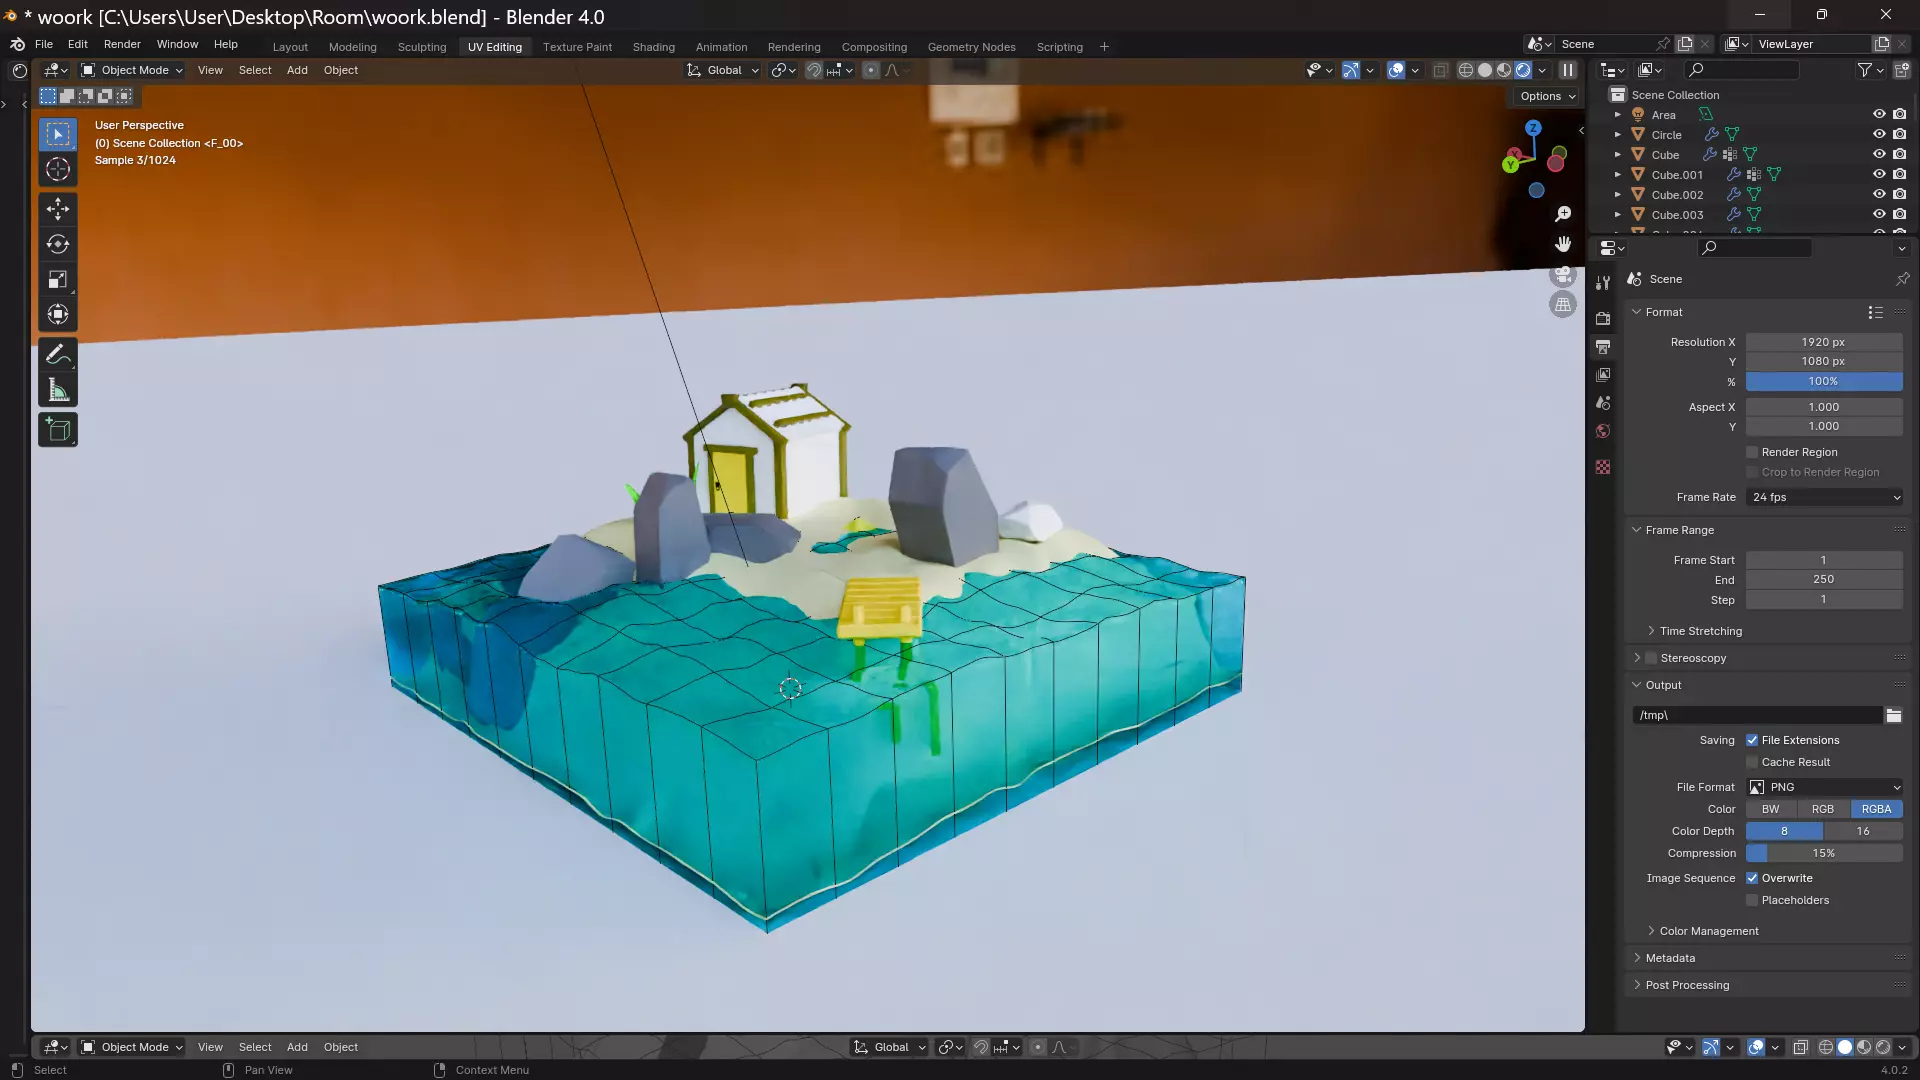Open the Frame Rate 24 fps dropdown

1824,497
